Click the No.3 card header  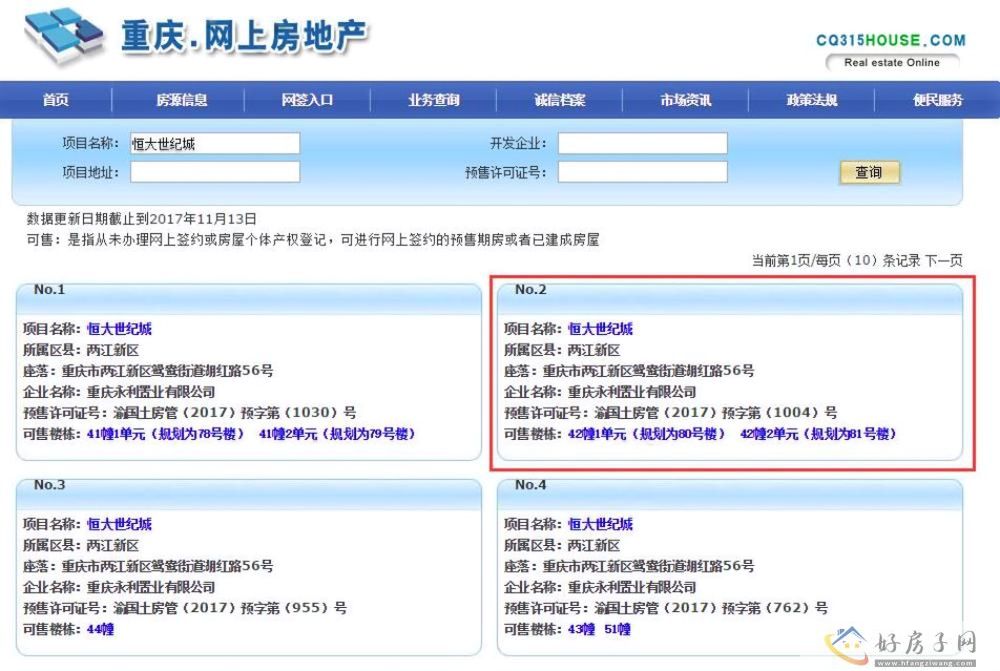click(249, 494)
